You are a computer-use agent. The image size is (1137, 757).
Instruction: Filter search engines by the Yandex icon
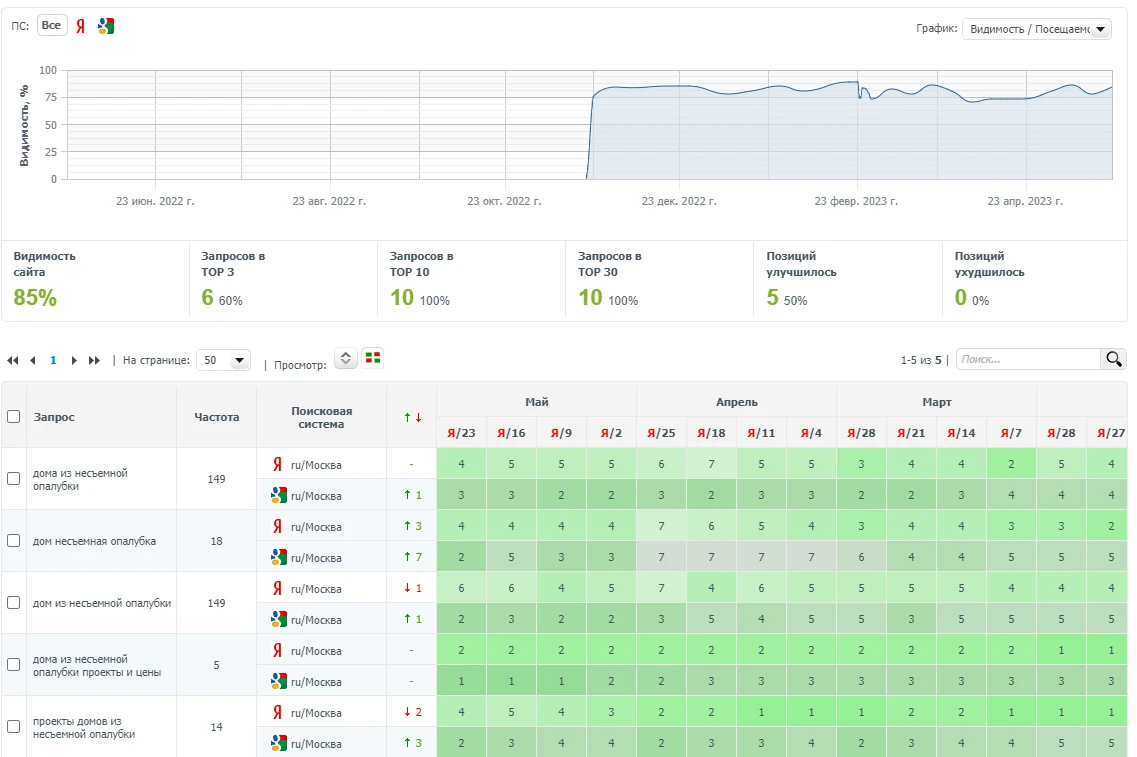pos(80,26)
